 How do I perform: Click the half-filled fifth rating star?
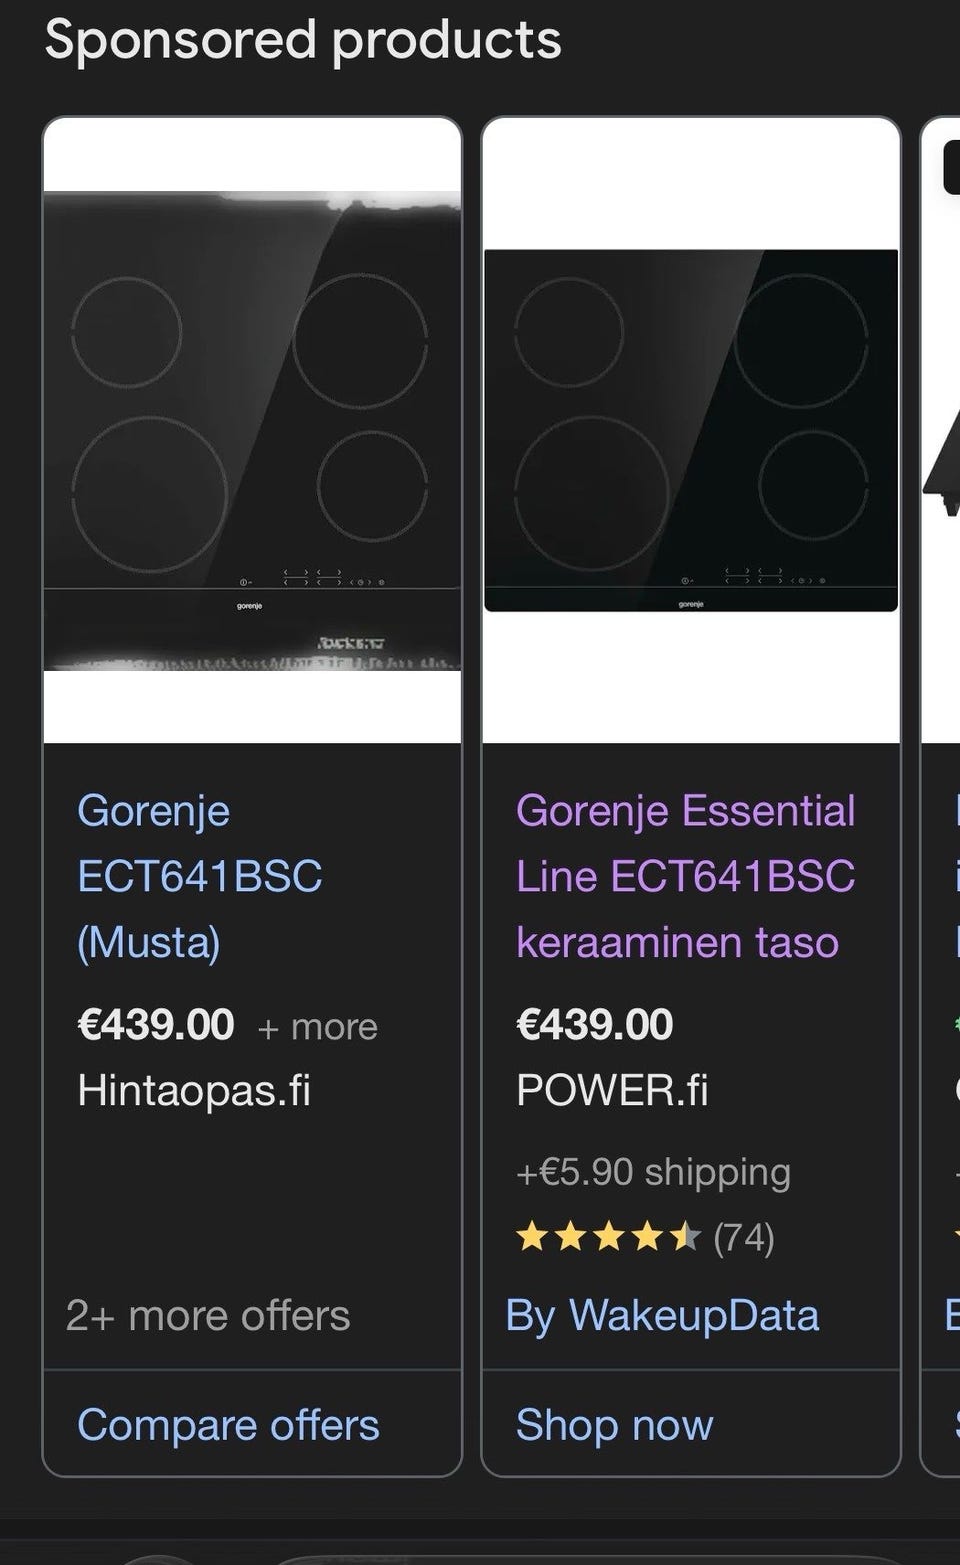click(x=685, y=1238)
